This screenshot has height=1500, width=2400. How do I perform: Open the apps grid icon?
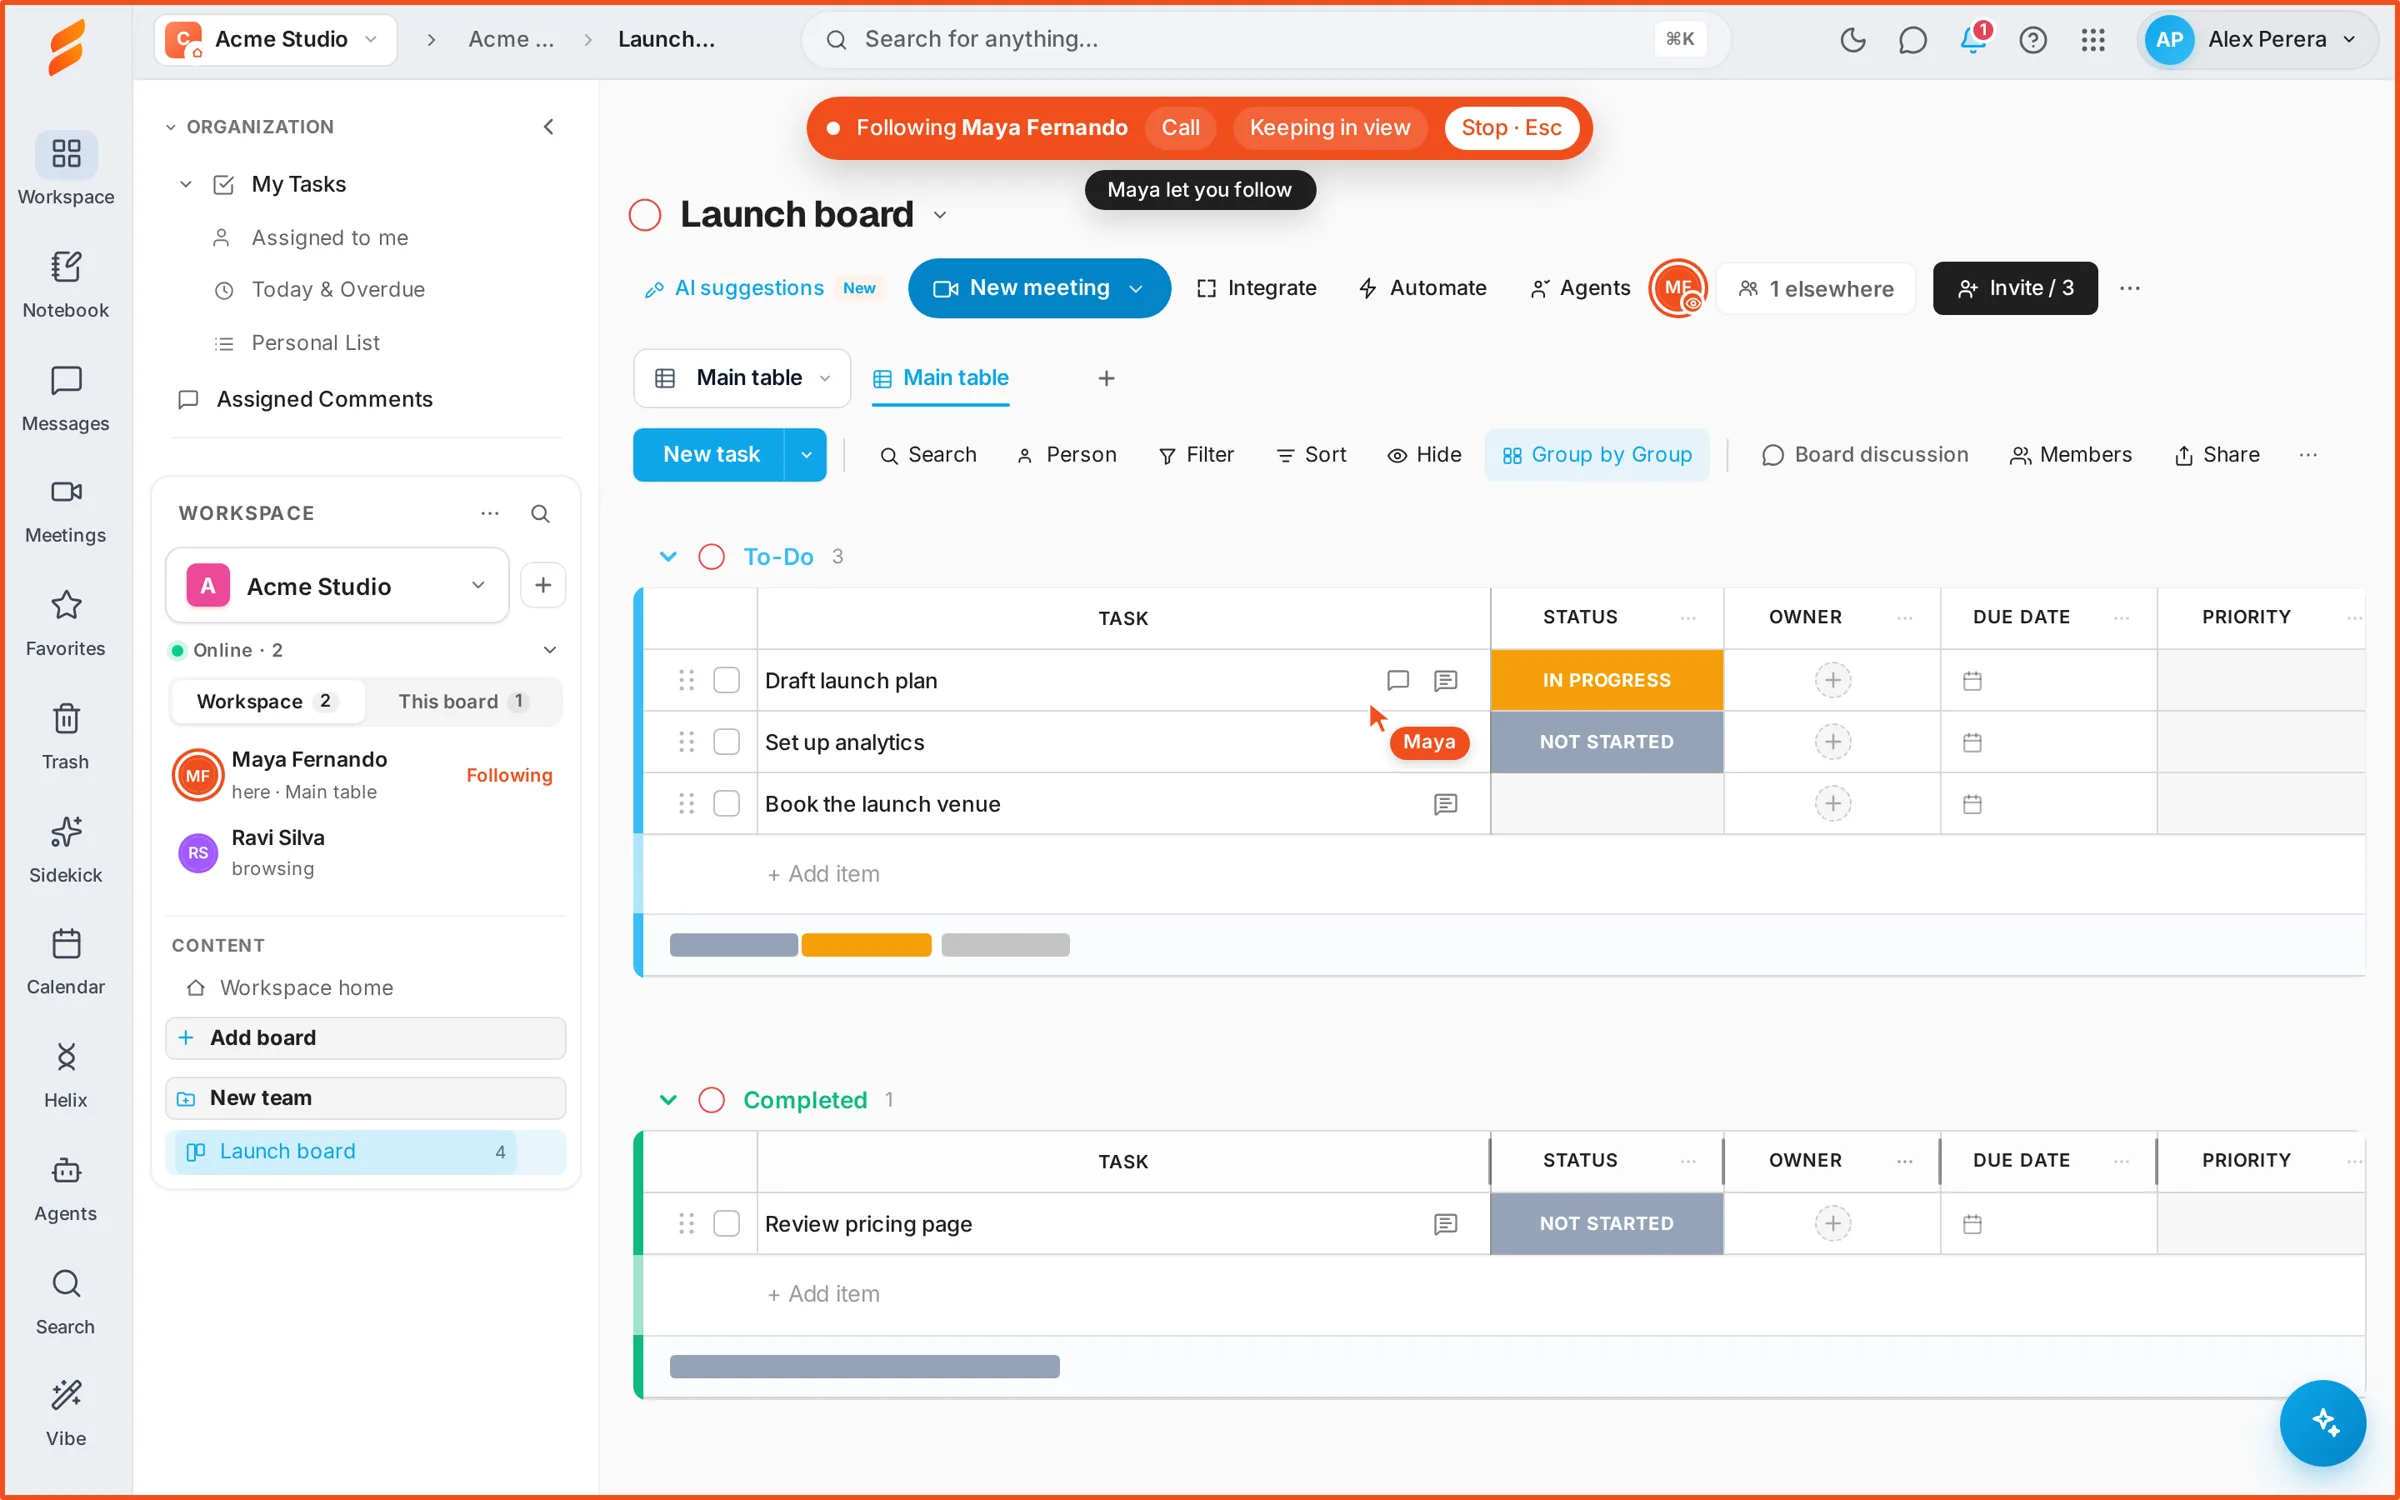[2092, 40]
